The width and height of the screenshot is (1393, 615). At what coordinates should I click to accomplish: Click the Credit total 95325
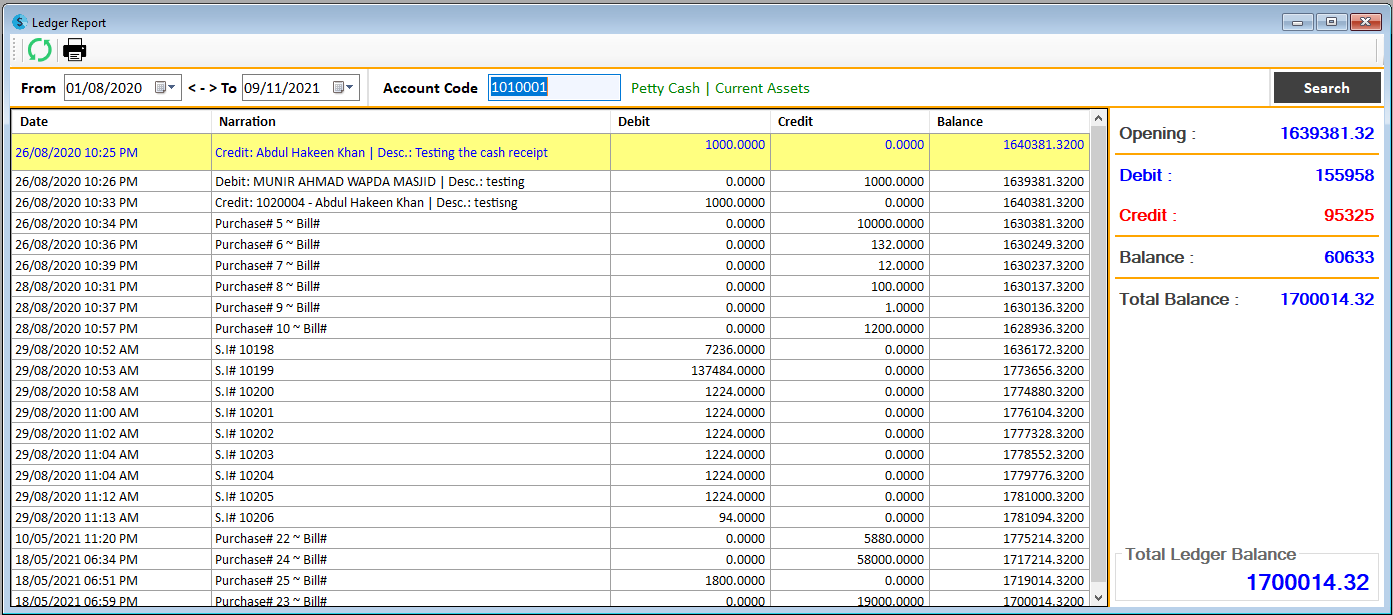pyautogui.click(x=1349, y=215)
